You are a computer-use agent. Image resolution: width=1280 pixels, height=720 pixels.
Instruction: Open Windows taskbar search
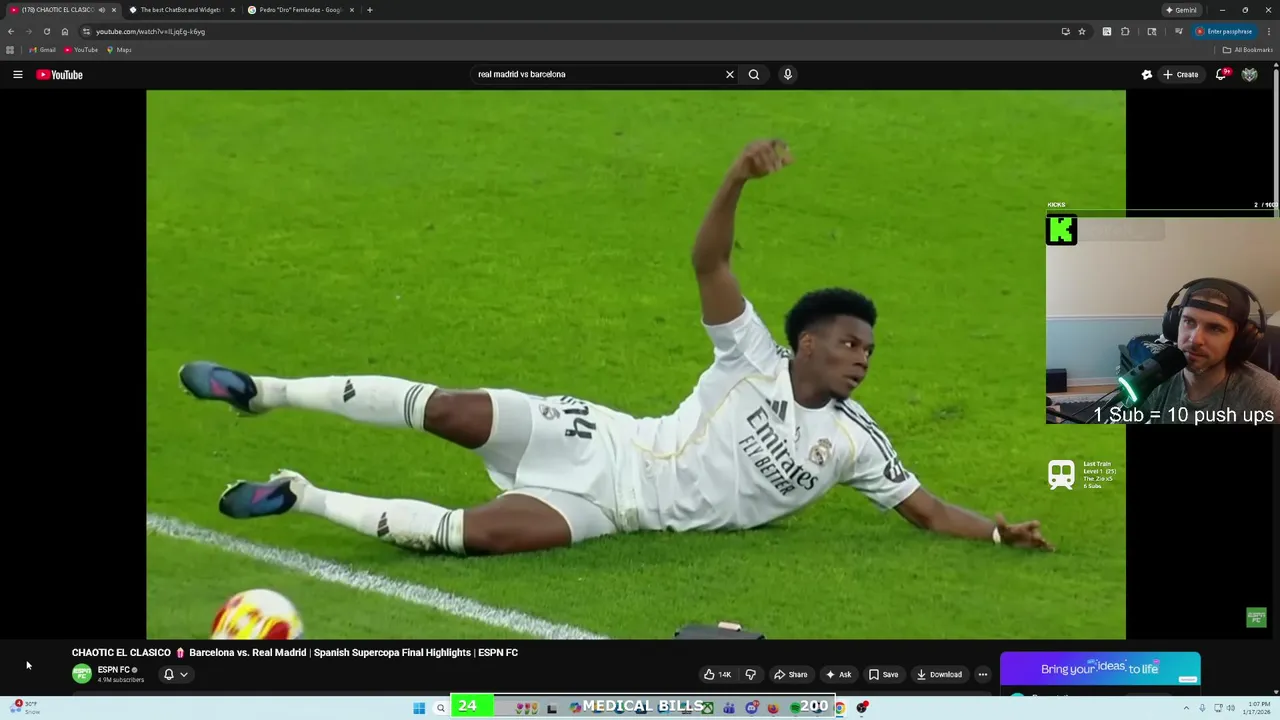(x=440, y=708)
